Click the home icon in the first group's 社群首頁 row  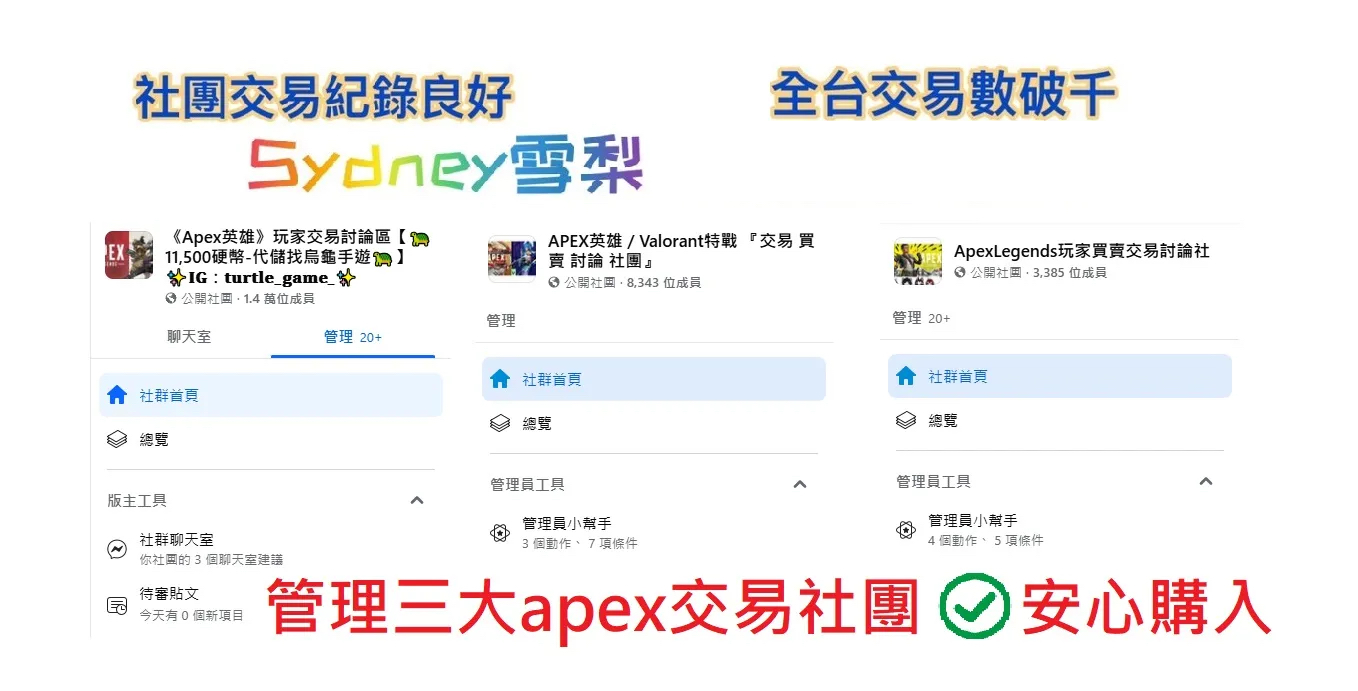pyautogui.click(x=117, y=395)
